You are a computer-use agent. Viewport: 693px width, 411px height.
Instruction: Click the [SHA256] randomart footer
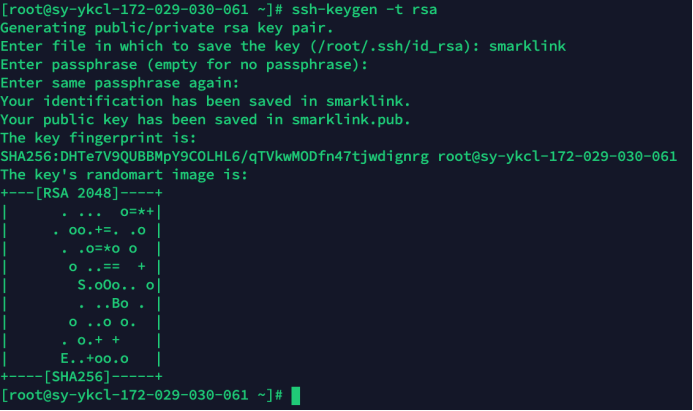pyautogui.click(x=77, y=377)
